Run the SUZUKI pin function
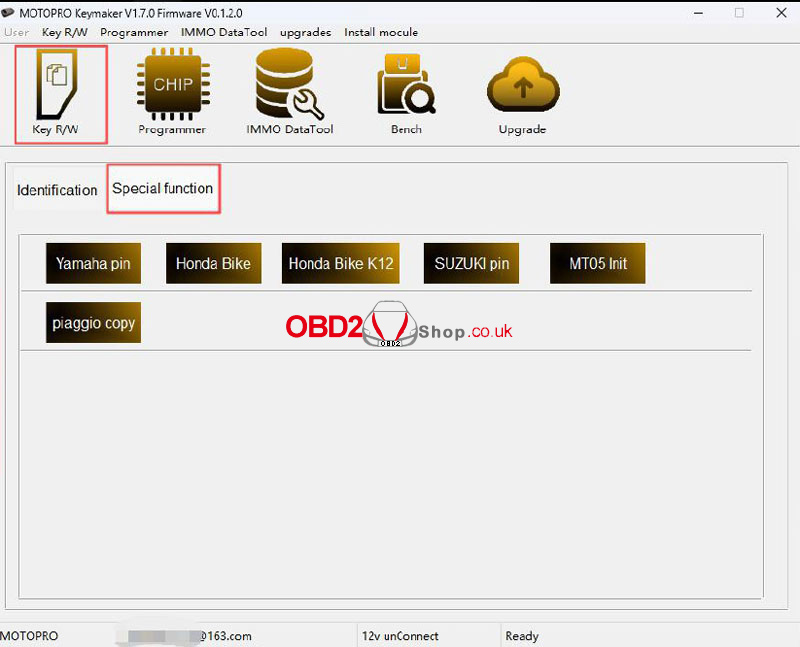800x647 pixels. click(x=471, y=263)
